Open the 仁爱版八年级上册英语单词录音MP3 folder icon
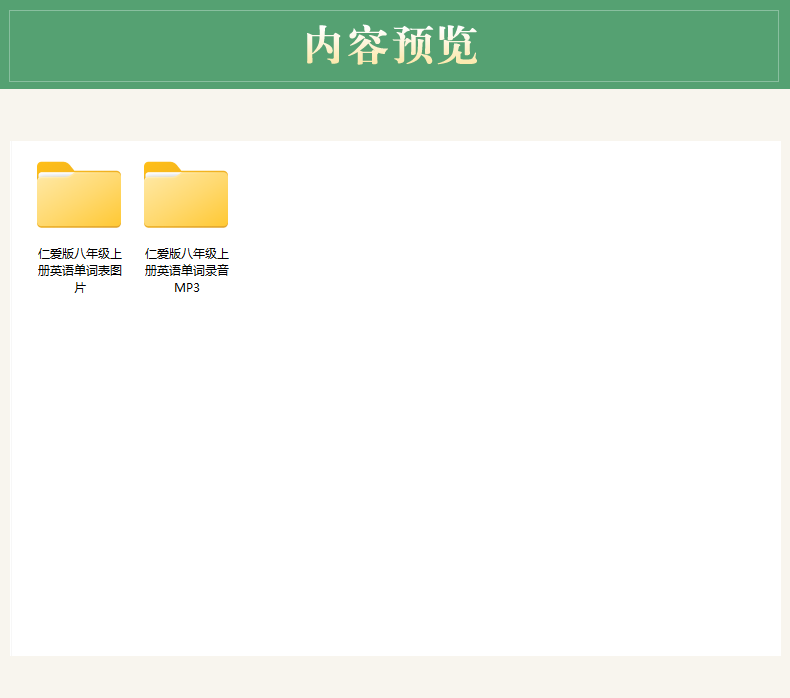The image size is (790, 698). [x=186, y=195]
